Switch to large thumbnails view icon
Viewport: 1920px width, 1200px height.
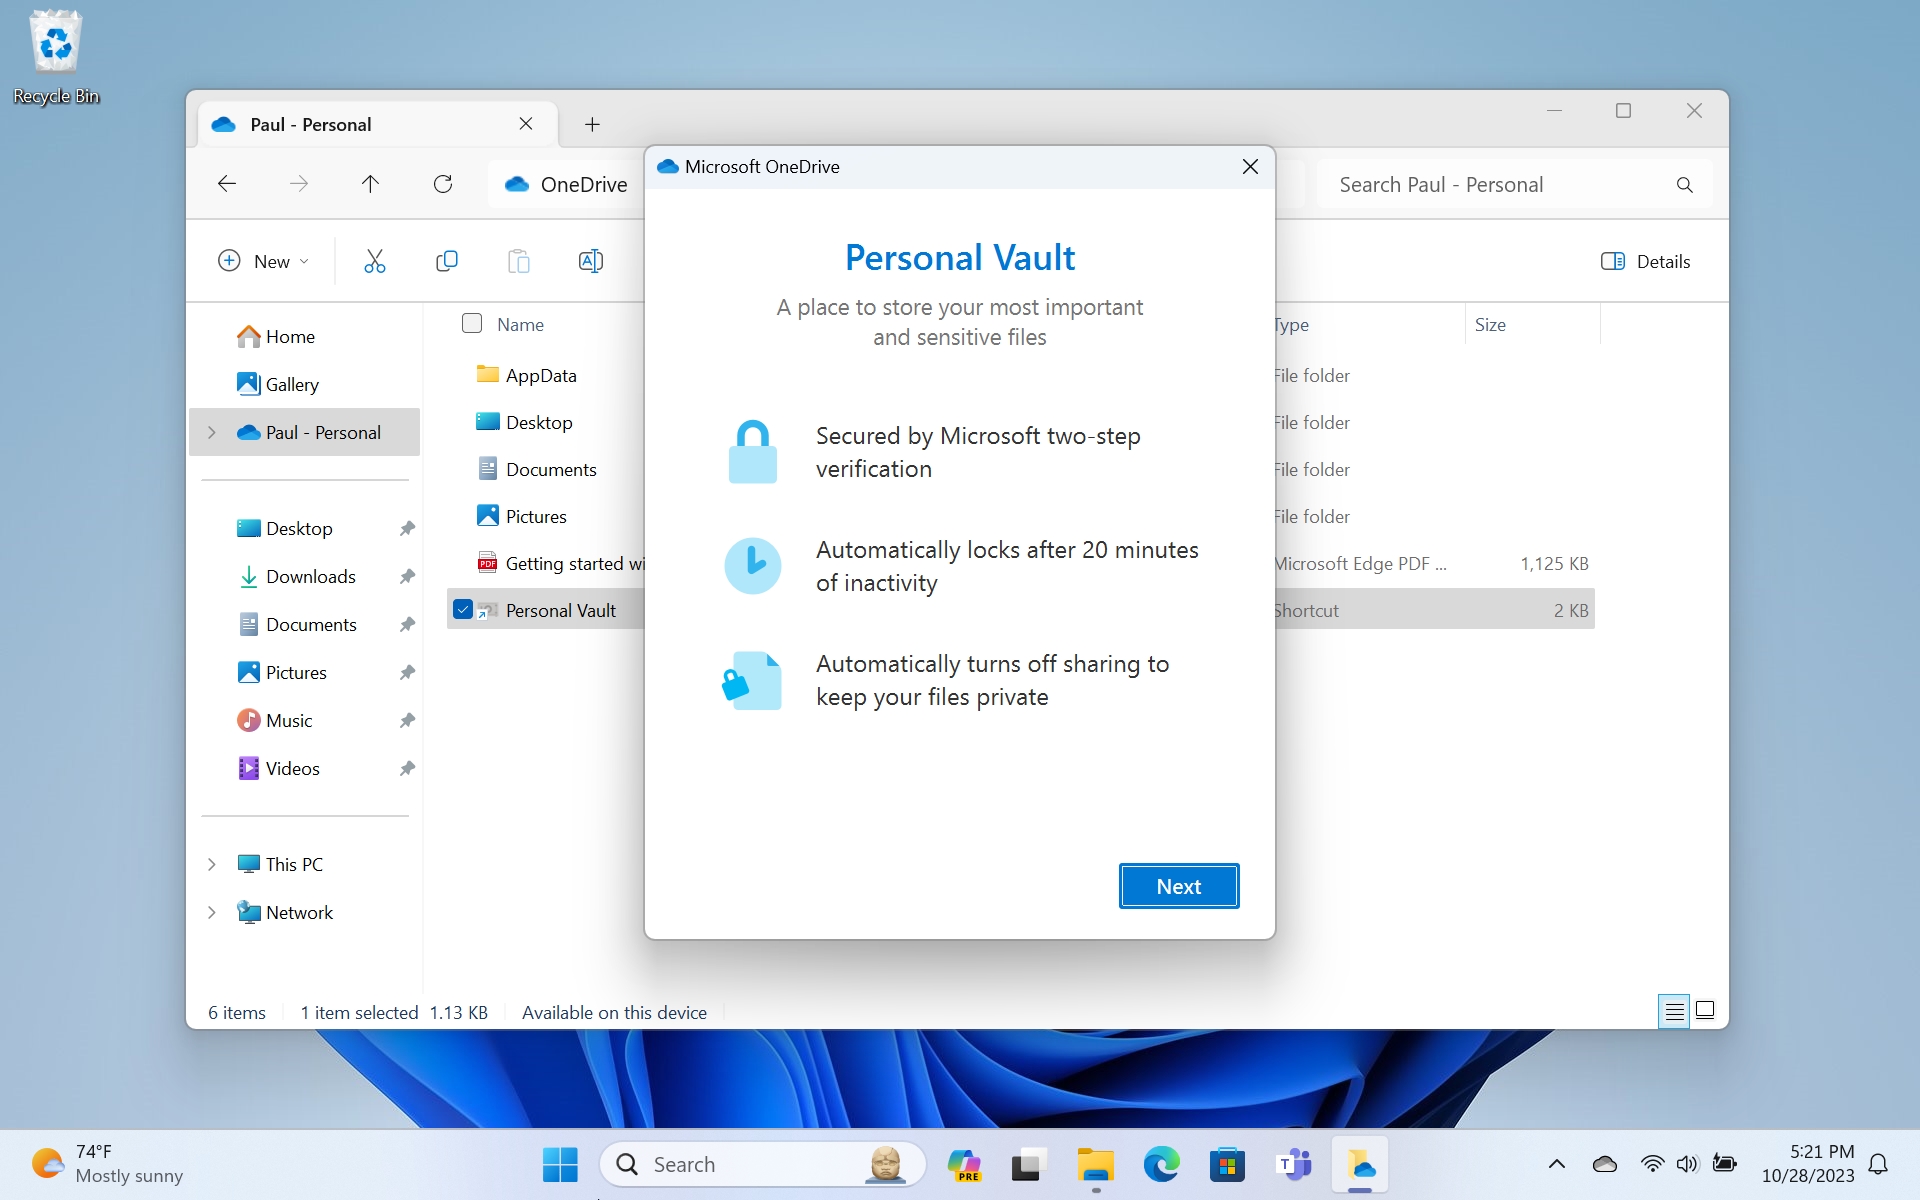pyautogui.click(x=1705, y=1011)
